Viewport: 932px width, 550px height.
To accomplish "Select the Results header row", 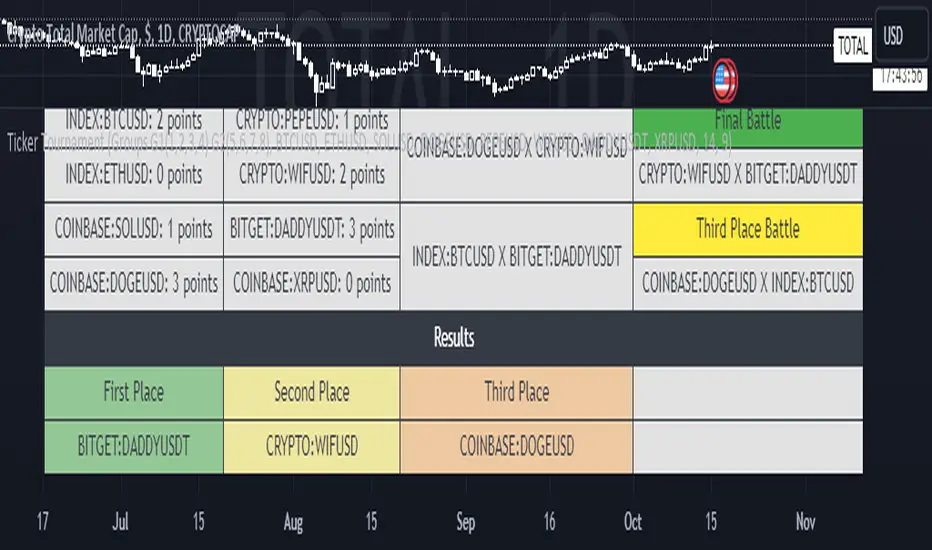I will pos(454,338).
